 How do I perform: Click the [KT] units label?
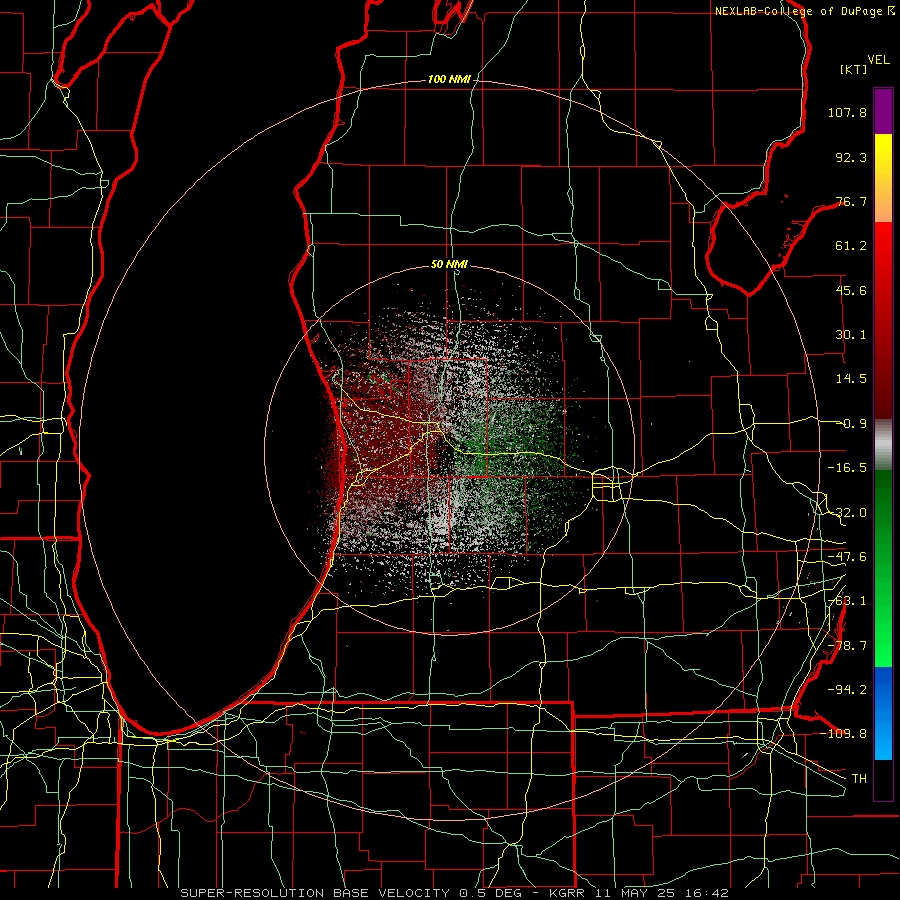[854, 69]
